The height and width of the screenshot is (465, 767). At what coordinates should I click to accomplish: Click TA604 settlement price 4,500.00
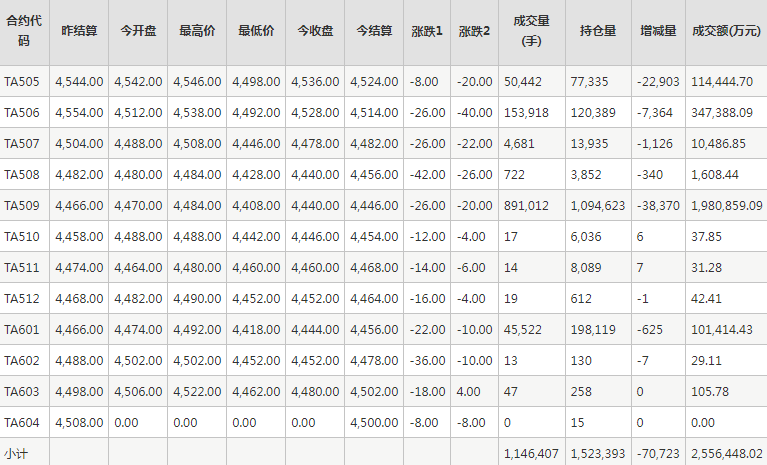click(x=374, y=422)
